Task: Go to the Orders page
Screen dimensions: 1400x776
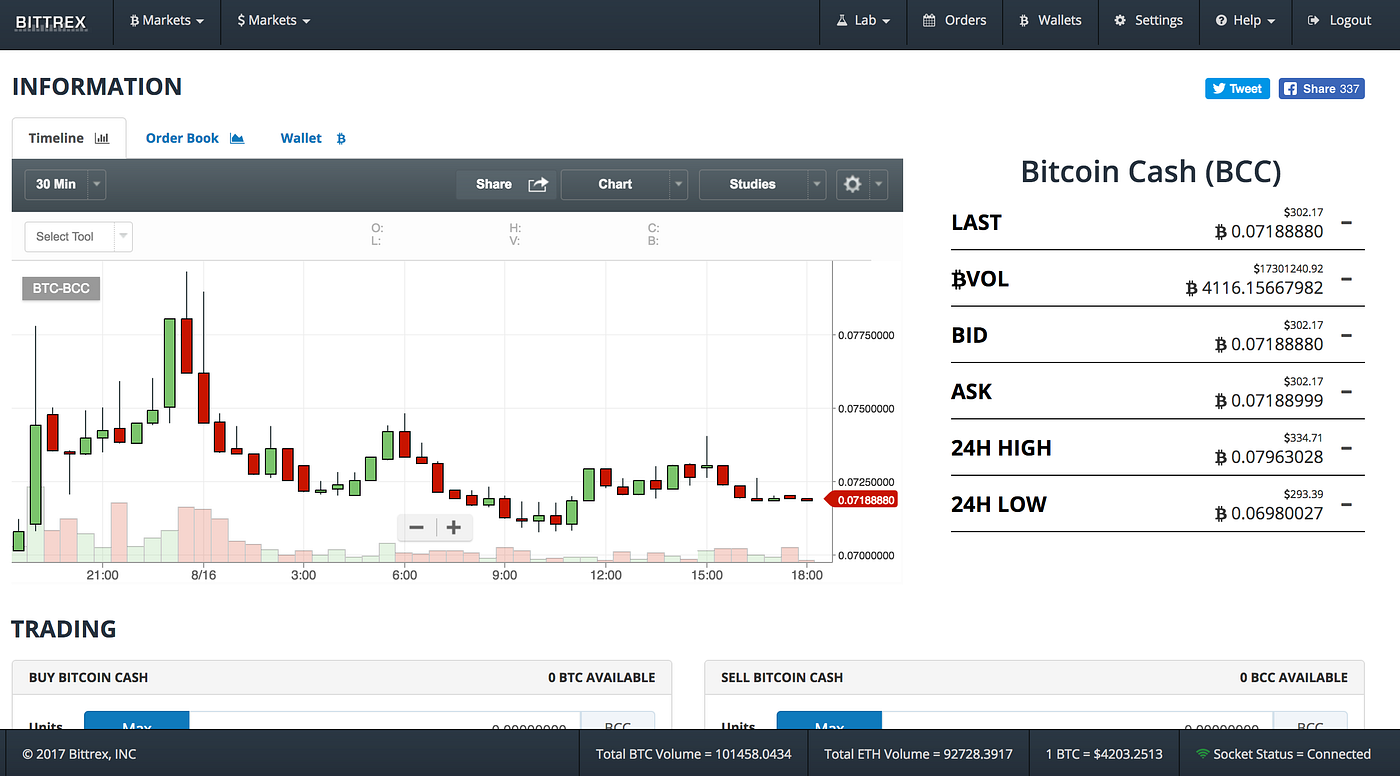Action: click(x=954, y=21)
